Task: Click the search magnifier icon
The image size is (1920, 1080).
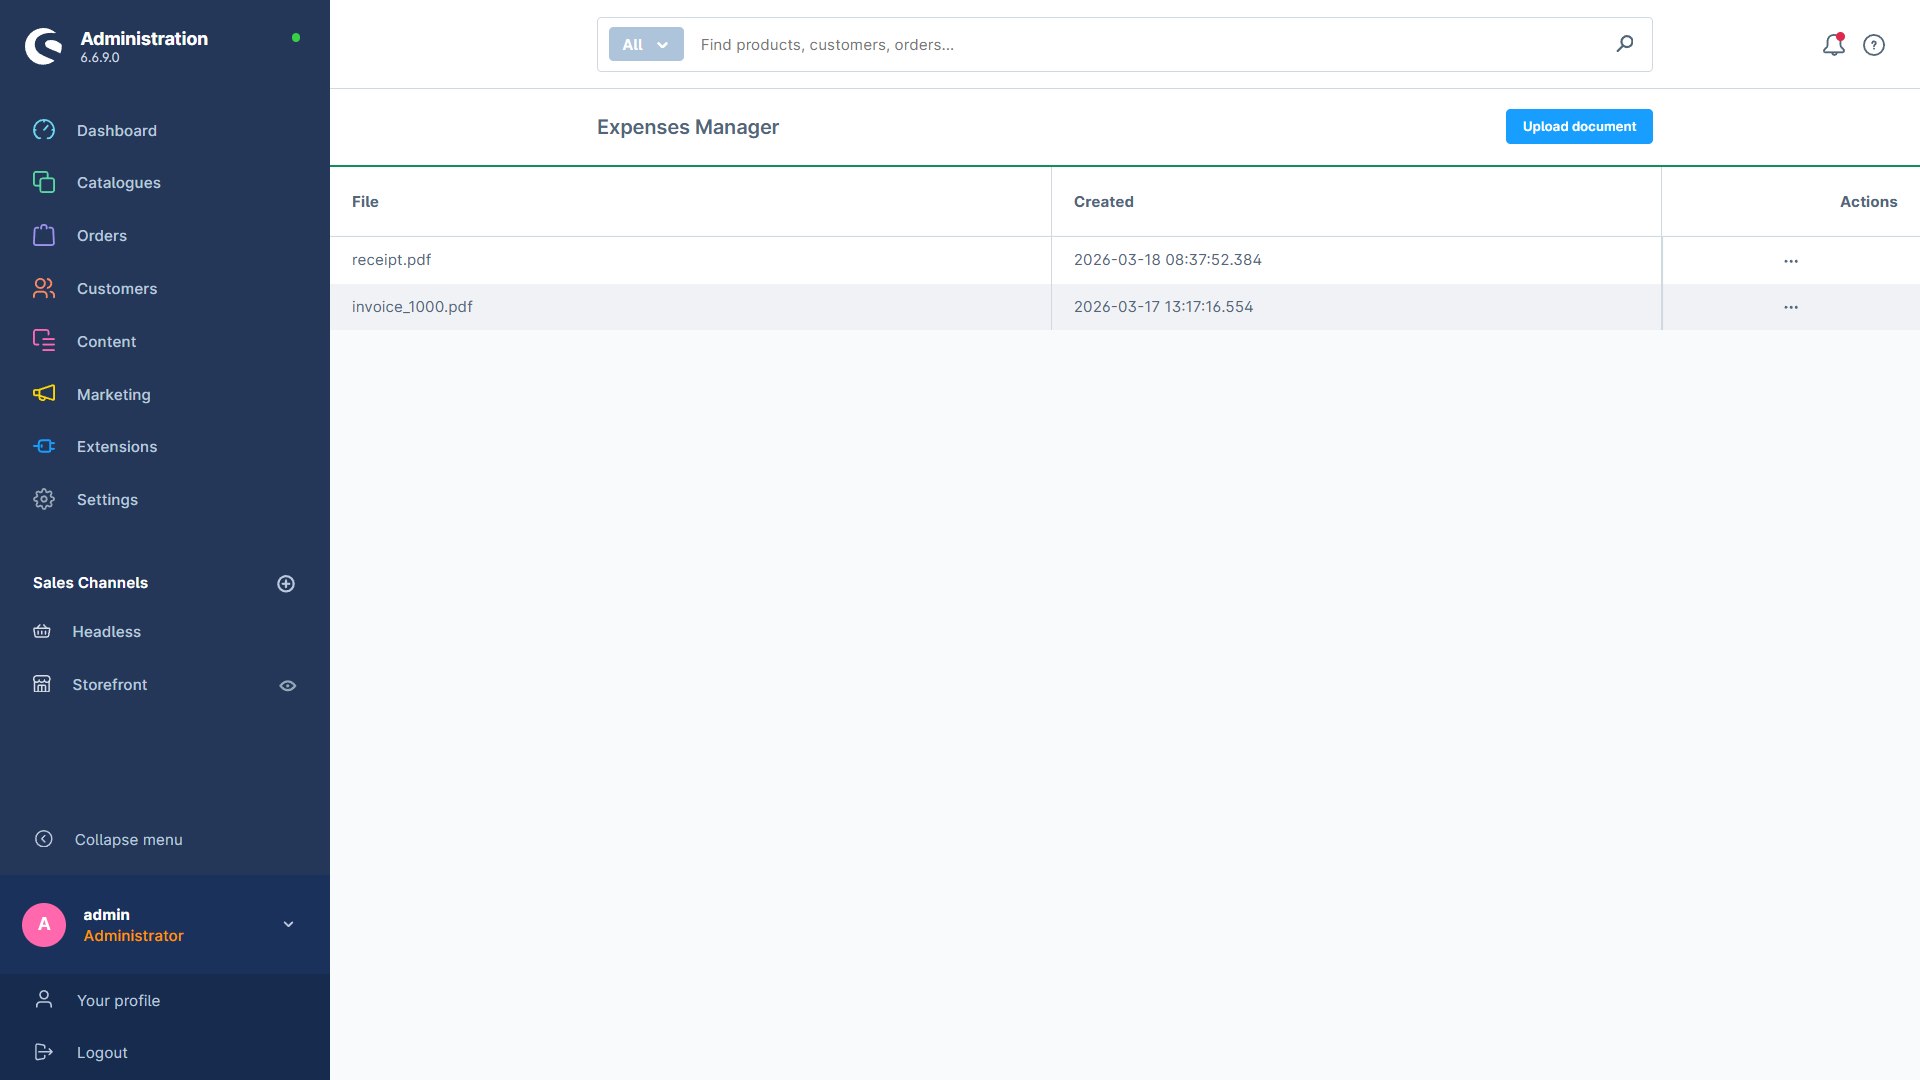Action: (x=1625, y=44)
